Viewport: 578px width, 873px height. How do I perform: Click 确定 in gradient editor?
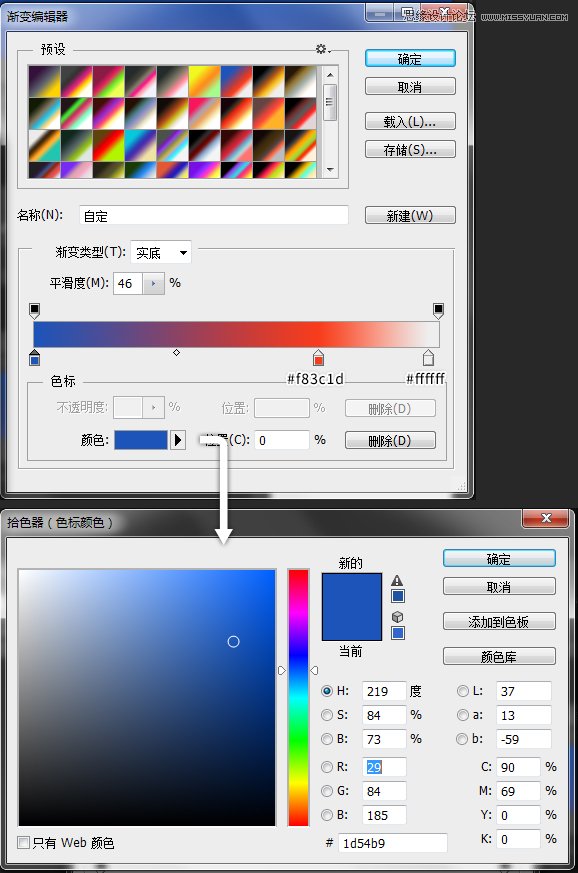point(410,58)
